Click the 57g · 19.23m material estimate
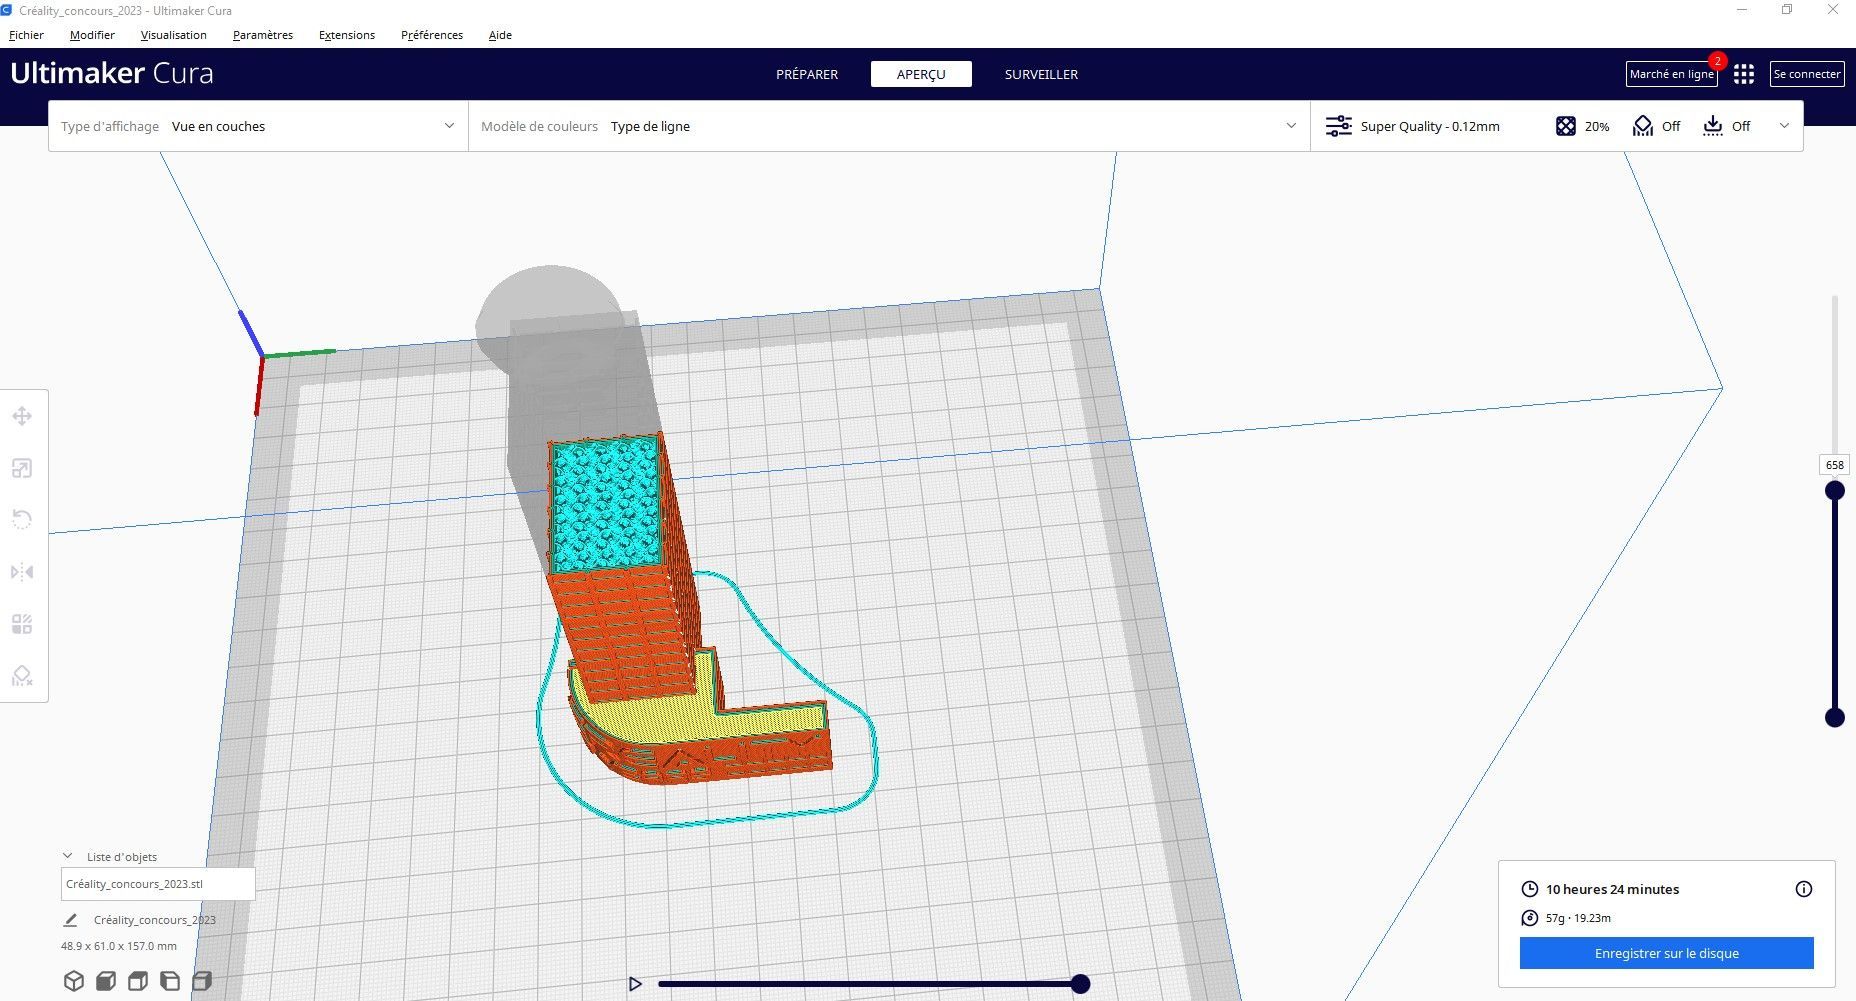This screenshot has width=1856, height=1001. [x=1578, y=918]
